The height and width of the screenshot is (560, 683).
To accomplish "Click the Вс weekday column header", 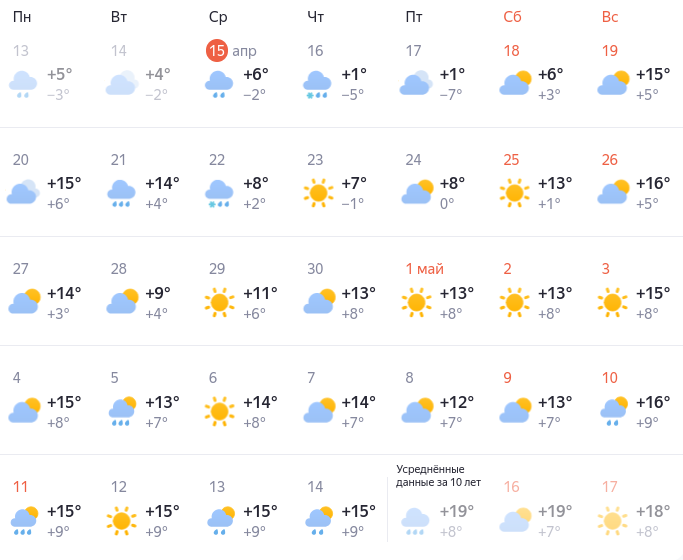I will tap(610, 17).
